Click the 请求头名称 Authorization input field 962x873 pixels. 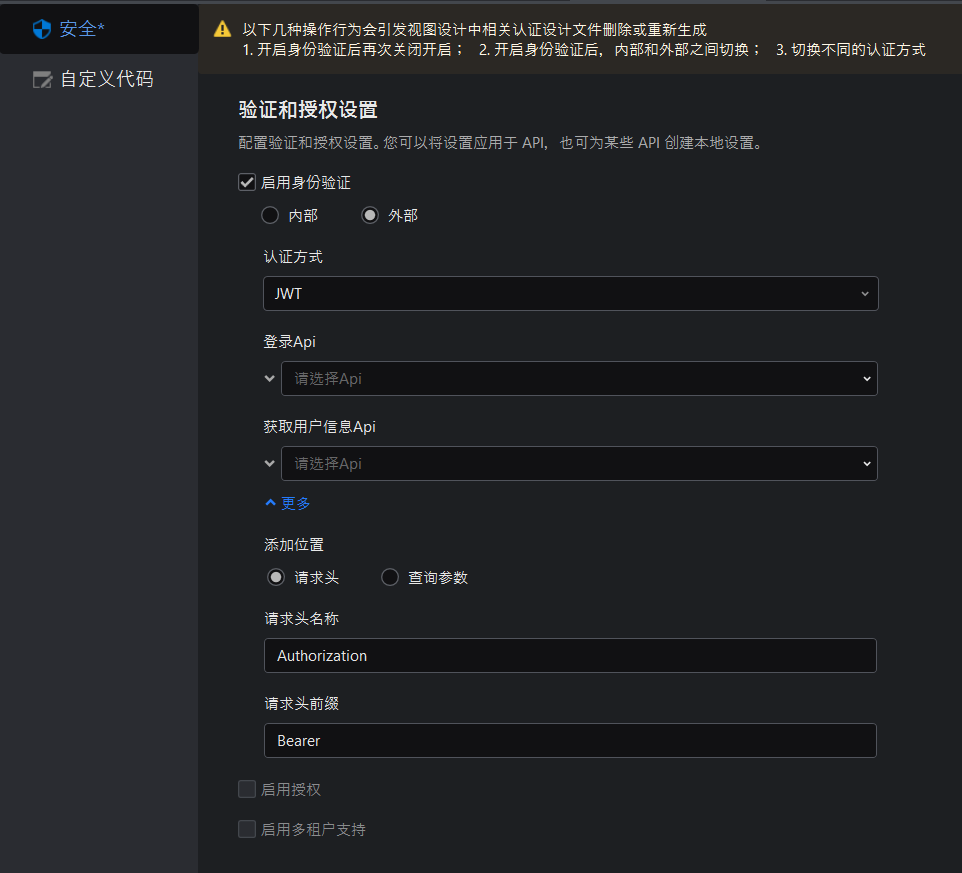point(570,656)
